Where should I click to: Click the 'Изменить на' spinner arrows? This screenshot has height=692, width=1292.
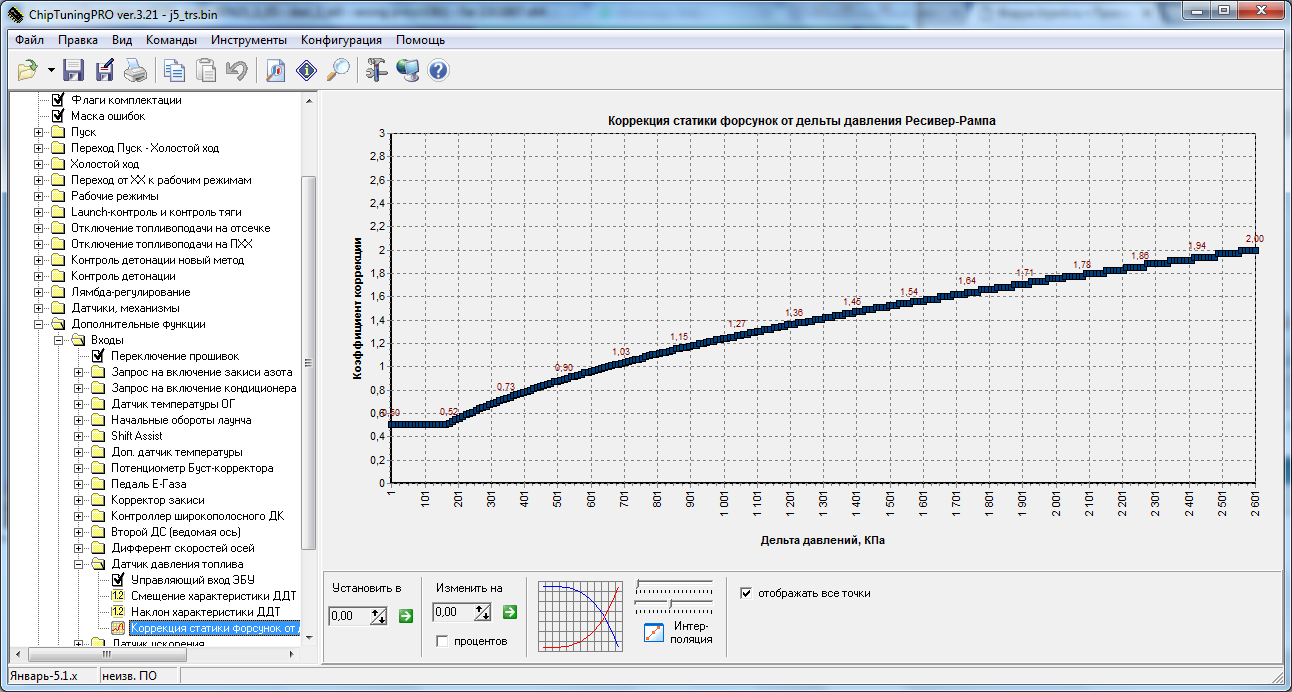point(483,612)
